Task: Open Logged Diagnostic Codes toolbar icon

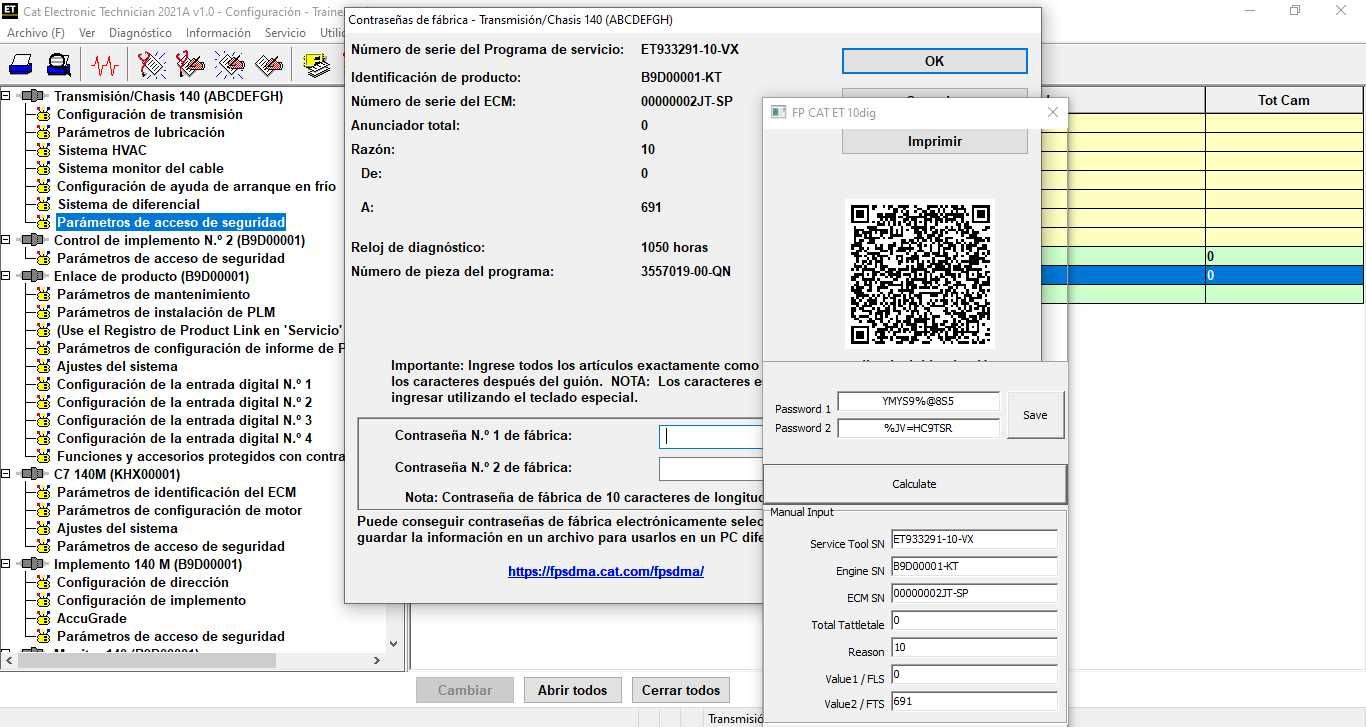Action: tap(190, 66)
